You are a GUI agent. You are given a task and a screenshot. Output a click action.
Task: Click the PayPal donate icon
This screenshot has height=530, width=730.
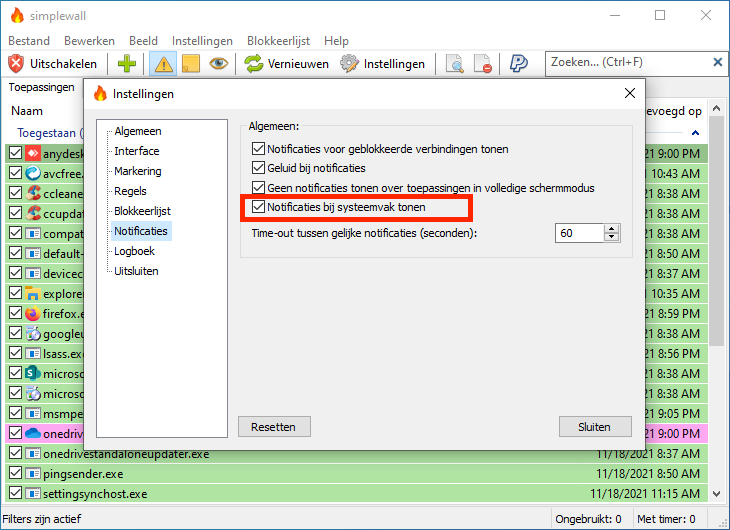(x=518, y=63)
